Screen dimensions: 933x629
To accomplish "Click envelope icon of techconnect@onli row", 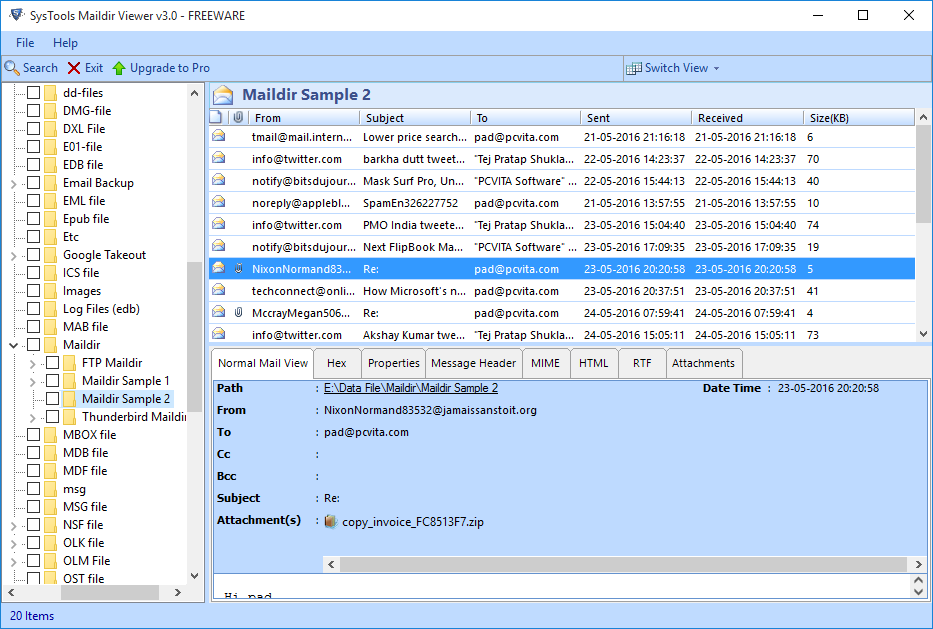I will (218, 290).
